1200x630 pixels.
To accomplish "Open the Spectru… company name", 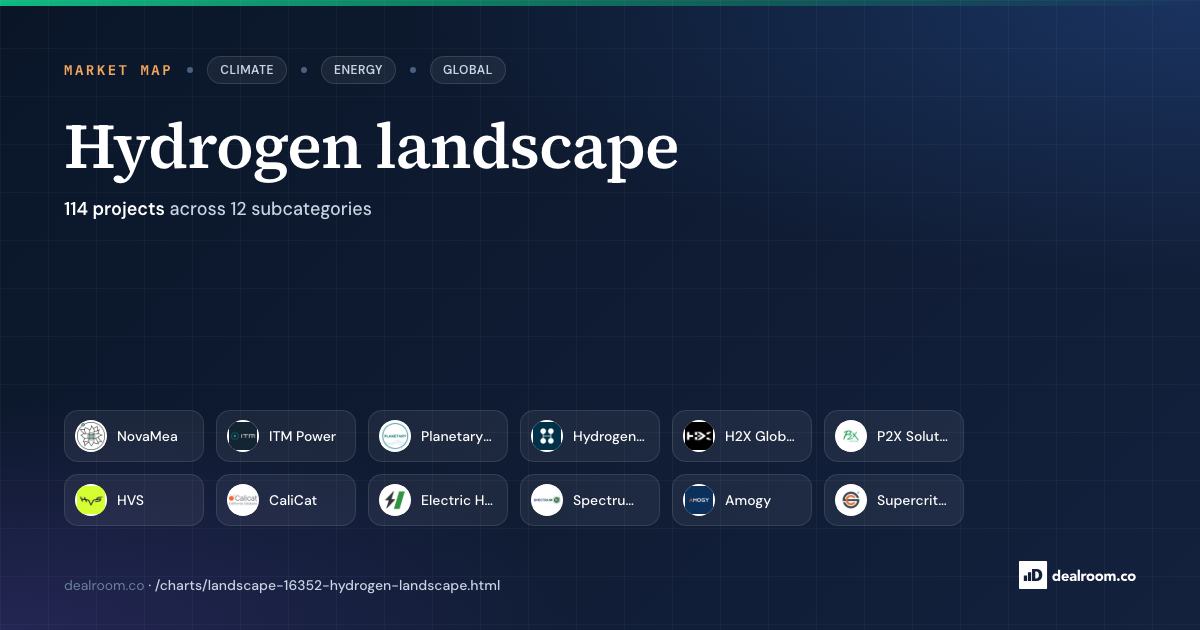I will [x=604, y=500].
